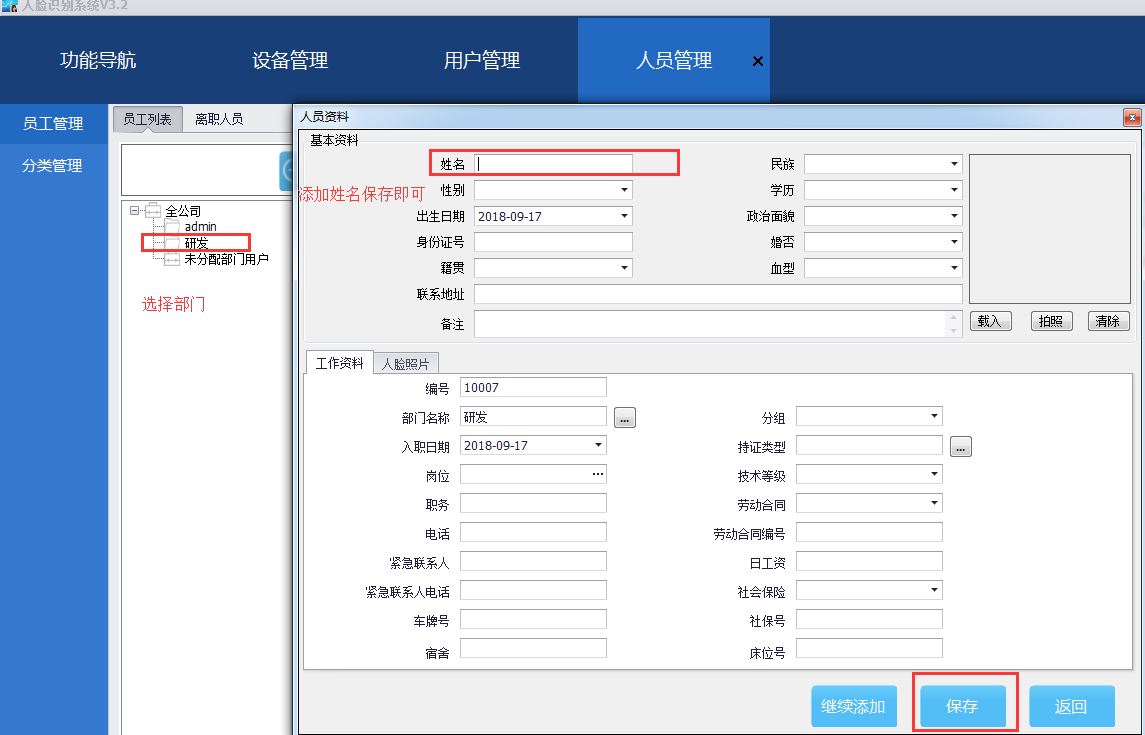The height and width of the screenshot is (735, 1145).
Task: Click the 床位号 input field
Action: 869,648
